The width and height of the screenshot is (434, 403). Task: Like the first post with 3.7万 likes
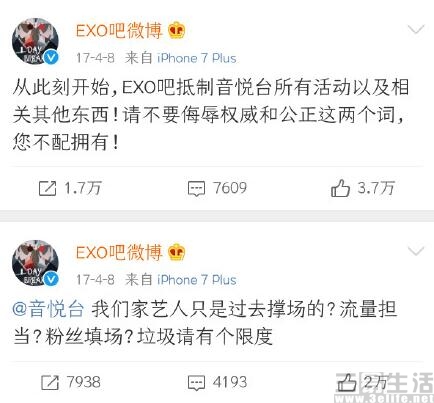[x=340, y=188]
